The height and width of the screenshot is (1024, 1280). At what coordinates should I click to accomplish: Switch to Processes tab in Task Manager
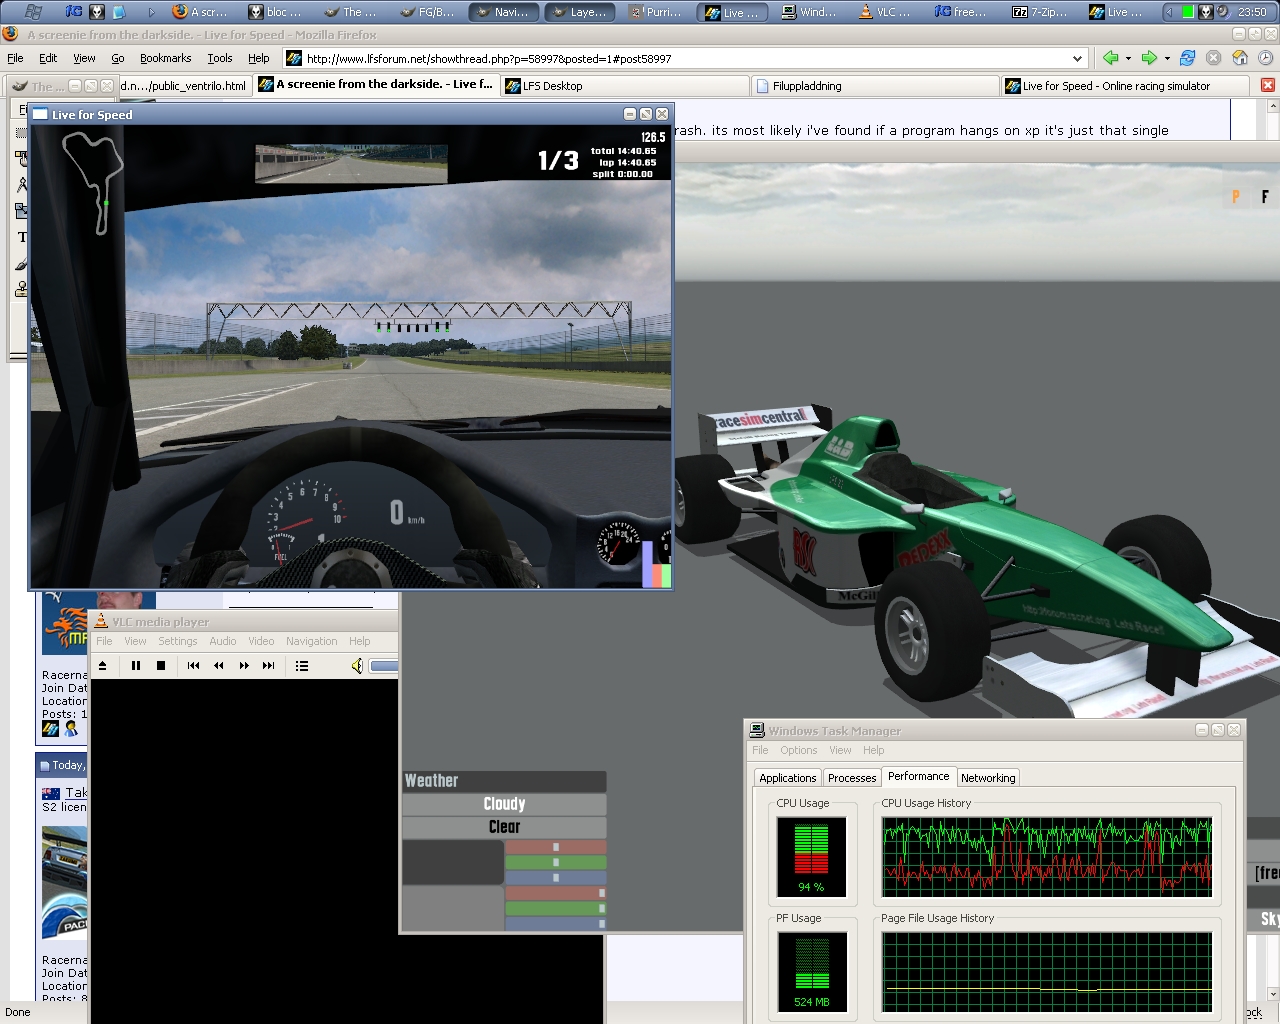(x=852, y=778)
